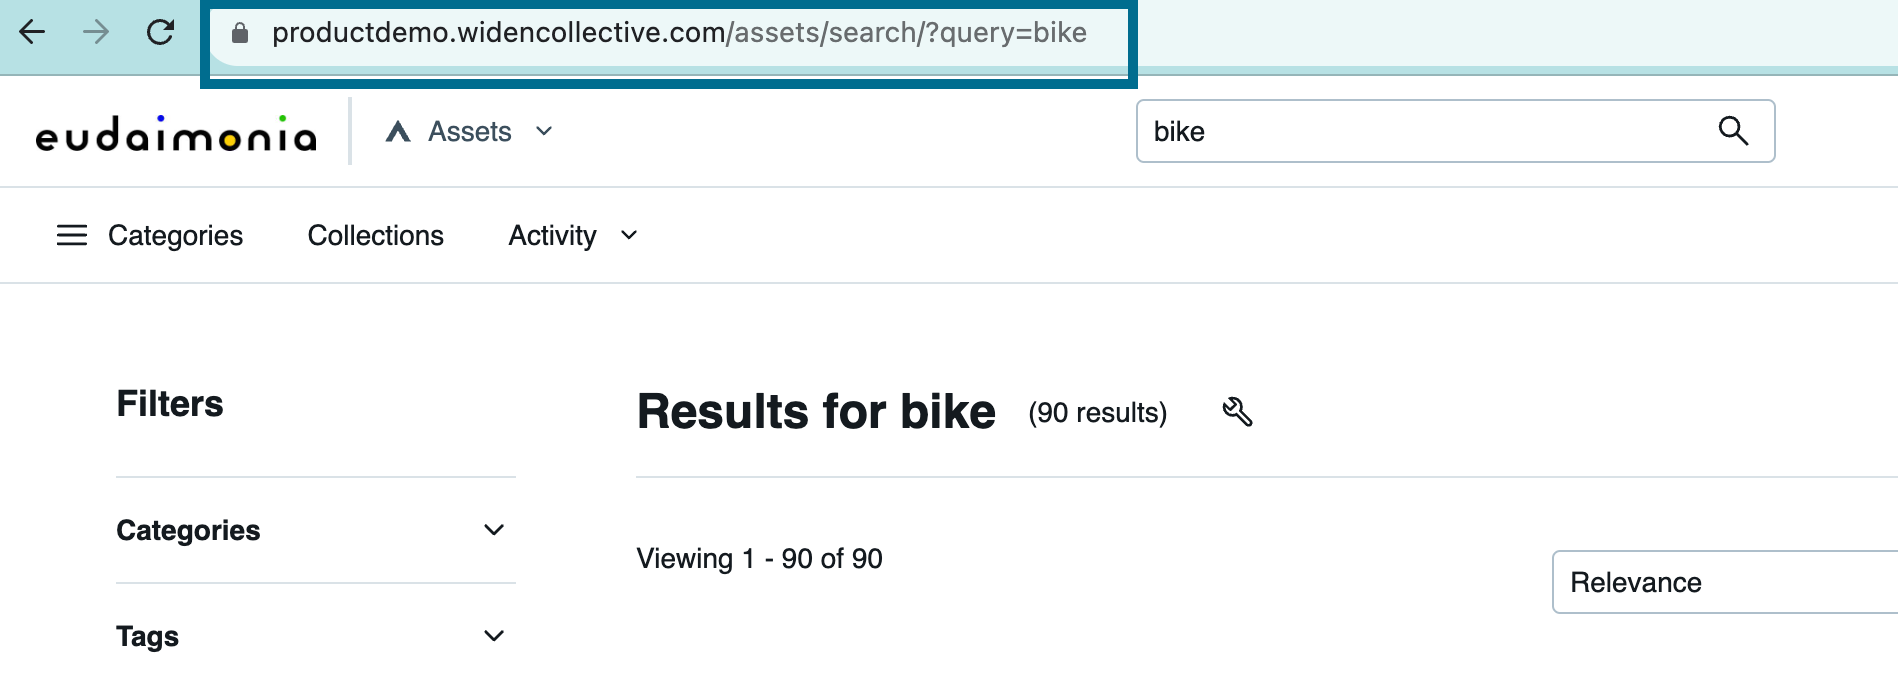Expand the Tags filter section
Image resolution: width=1898 pixels, height=680 pixels.
(492, 636)
